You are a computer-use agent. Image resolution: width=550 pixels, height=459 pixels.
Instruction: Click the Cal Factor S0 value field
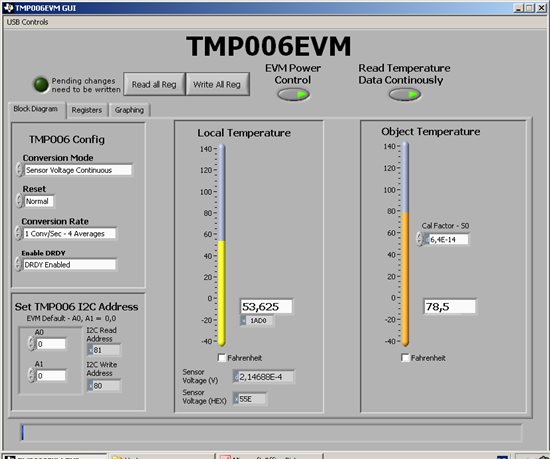pyautogui.click(x=448, y=240)
